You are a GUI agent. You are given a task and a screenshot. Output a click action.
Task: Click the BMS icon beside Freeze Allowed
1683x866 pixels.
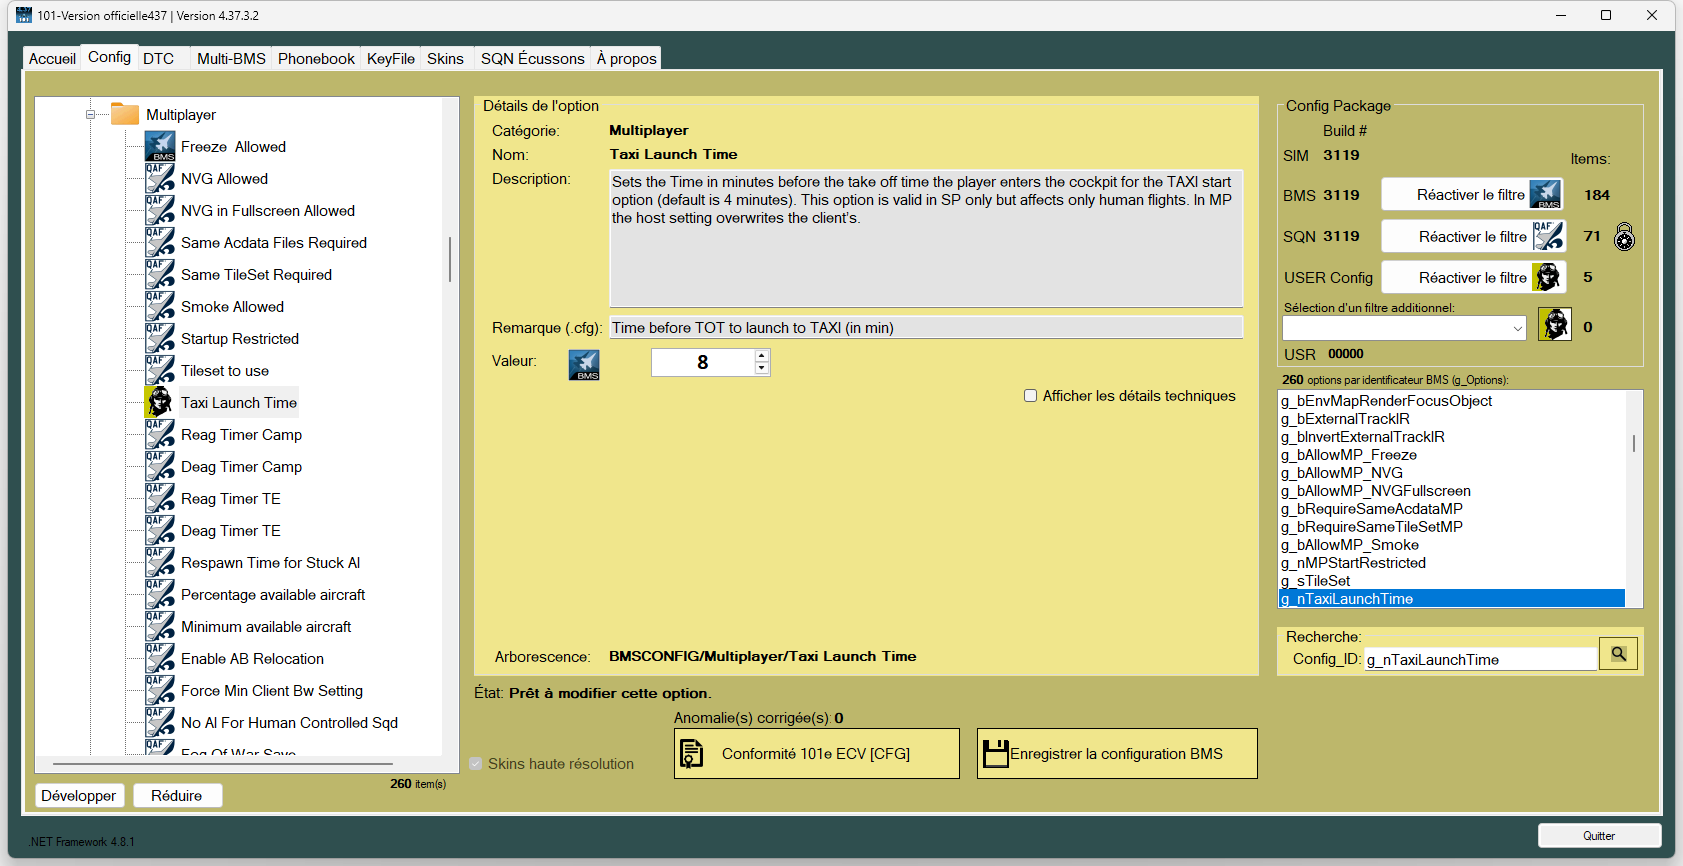pyautogui.click(x=160, y=147)
